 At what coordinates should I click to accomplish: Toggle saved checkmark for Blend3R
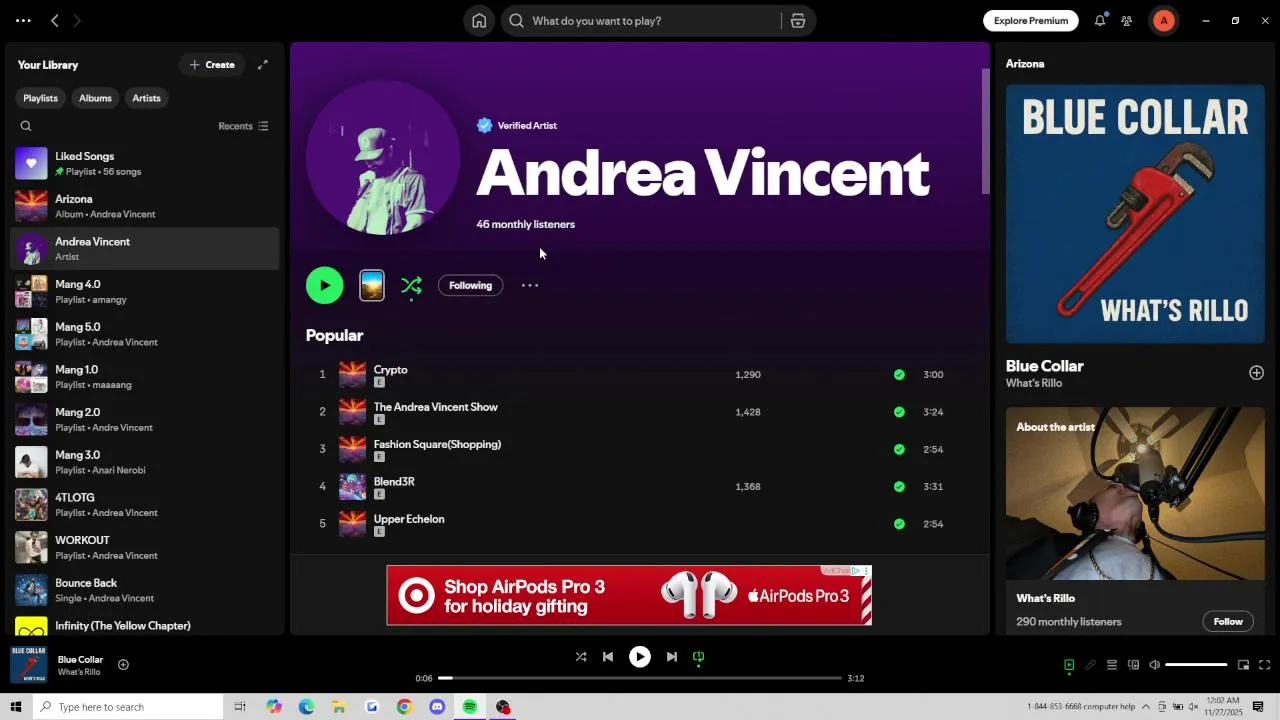(x=899, y=487)
